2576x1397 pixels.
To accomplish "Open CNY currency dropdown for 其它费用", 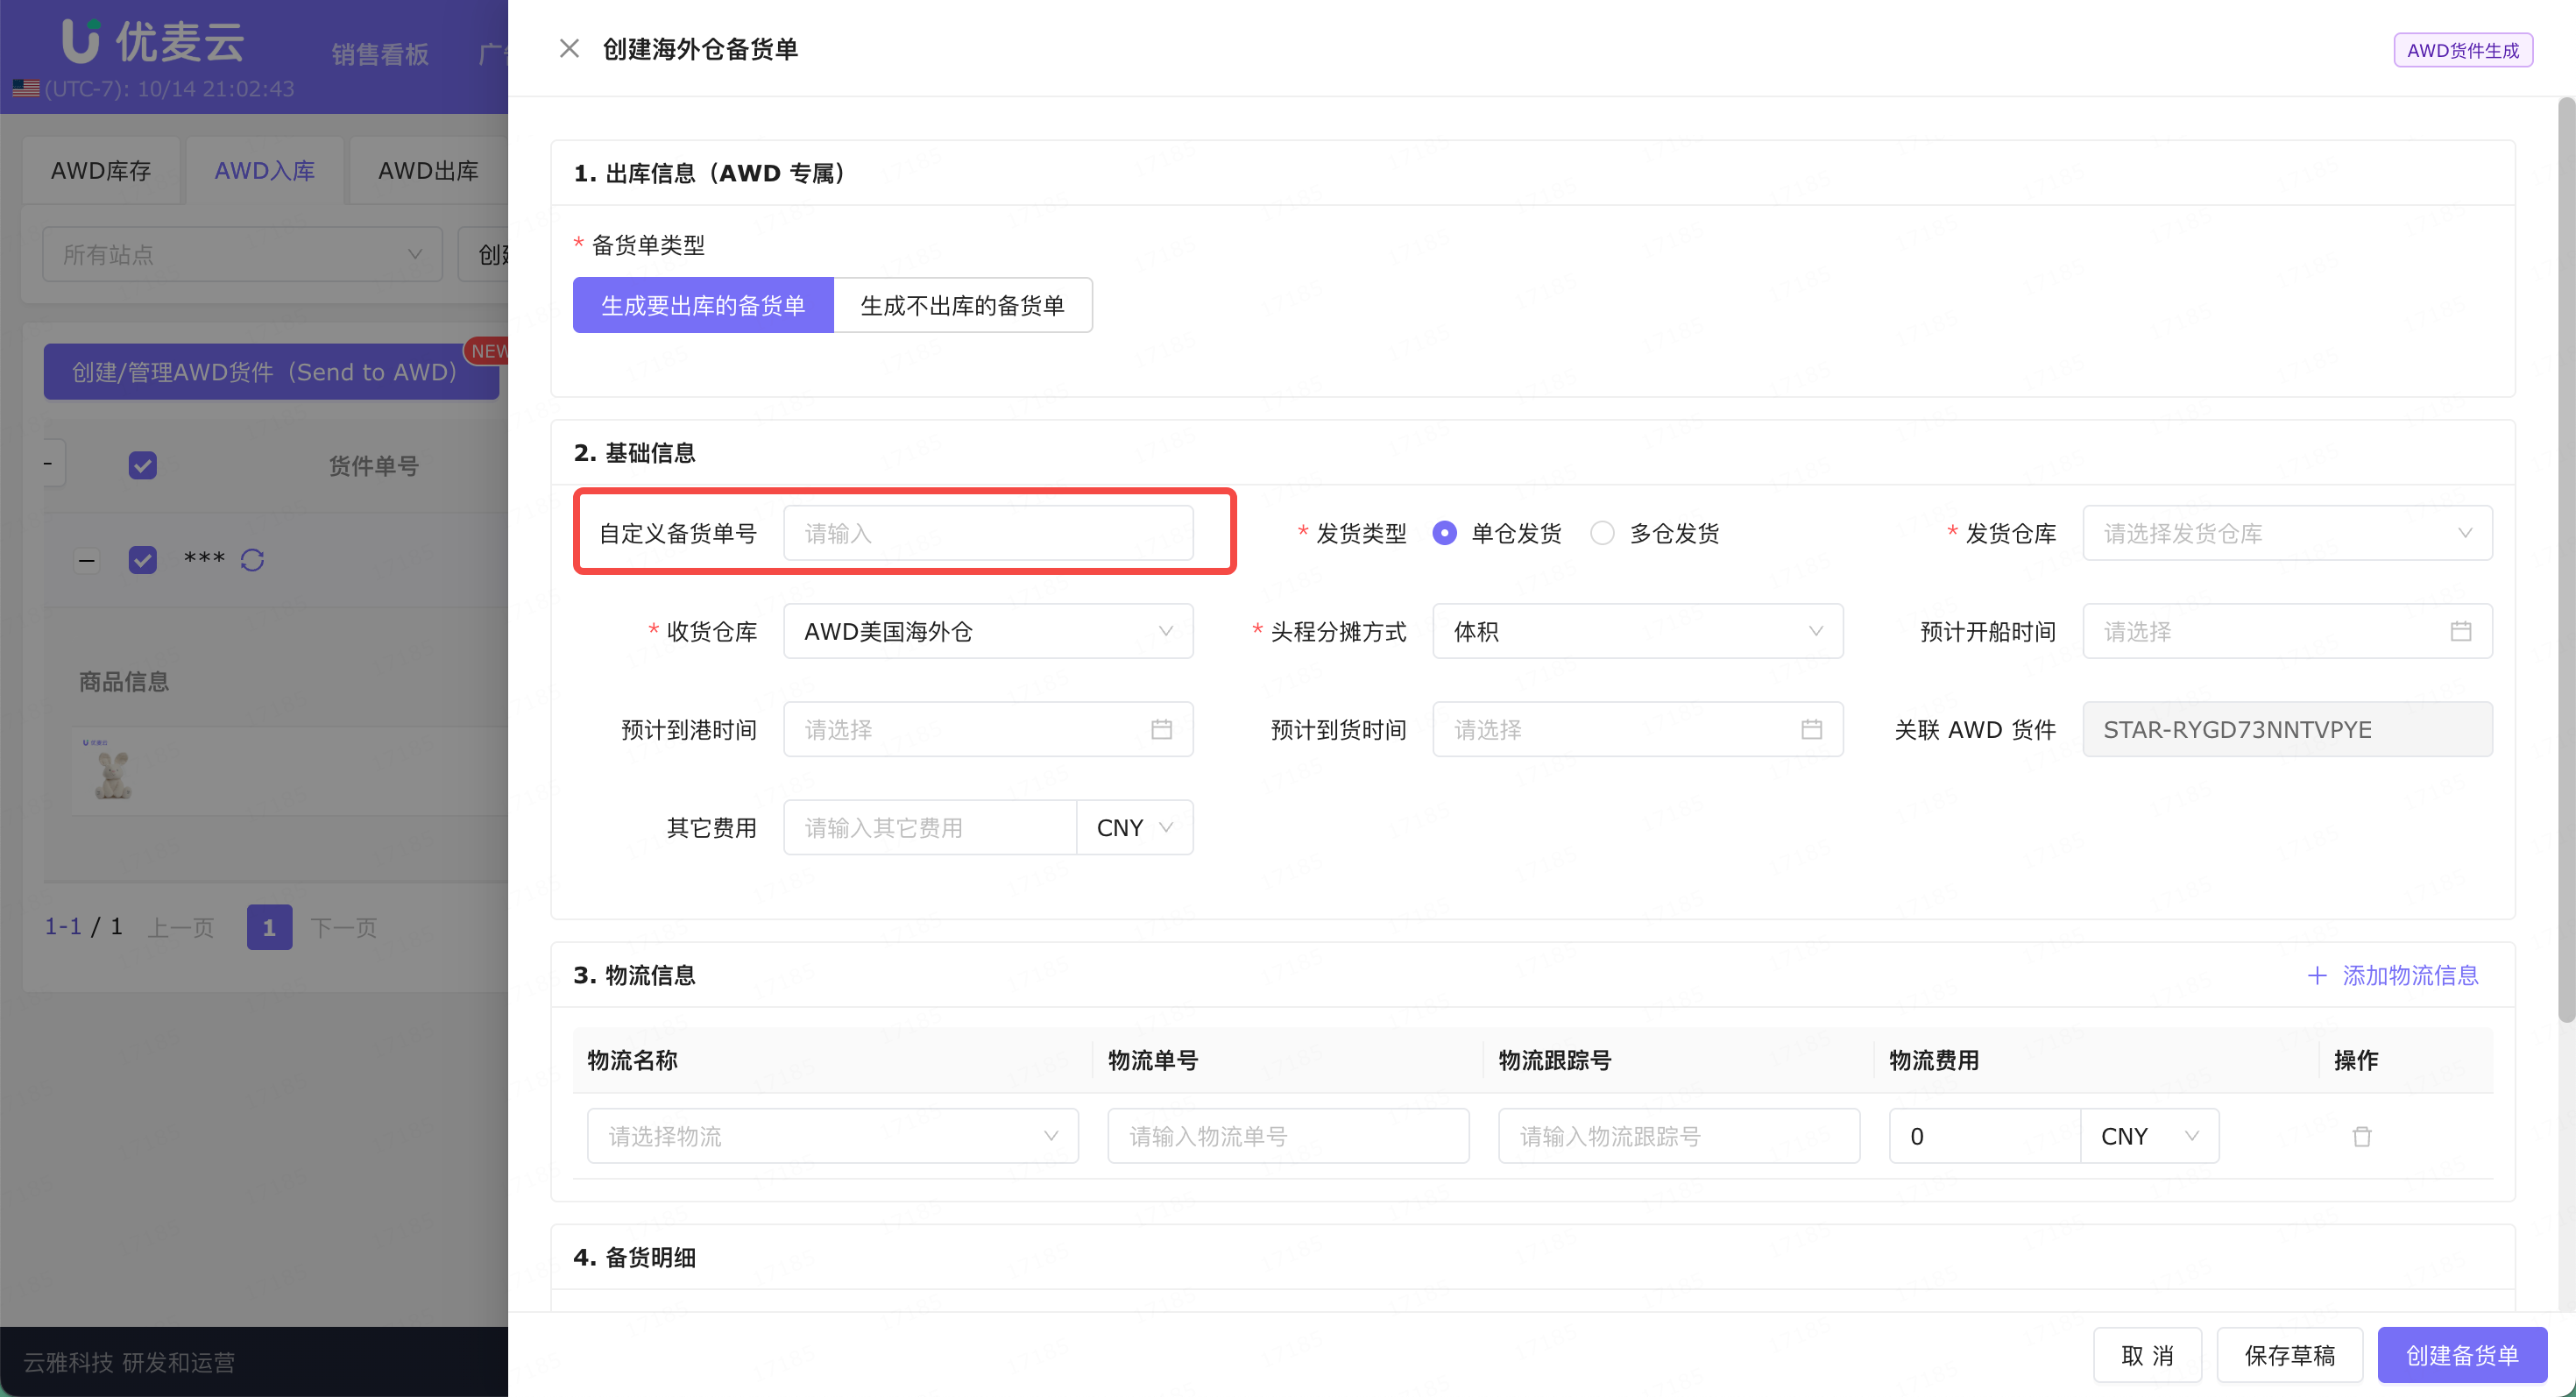I will coord(1135,827).
